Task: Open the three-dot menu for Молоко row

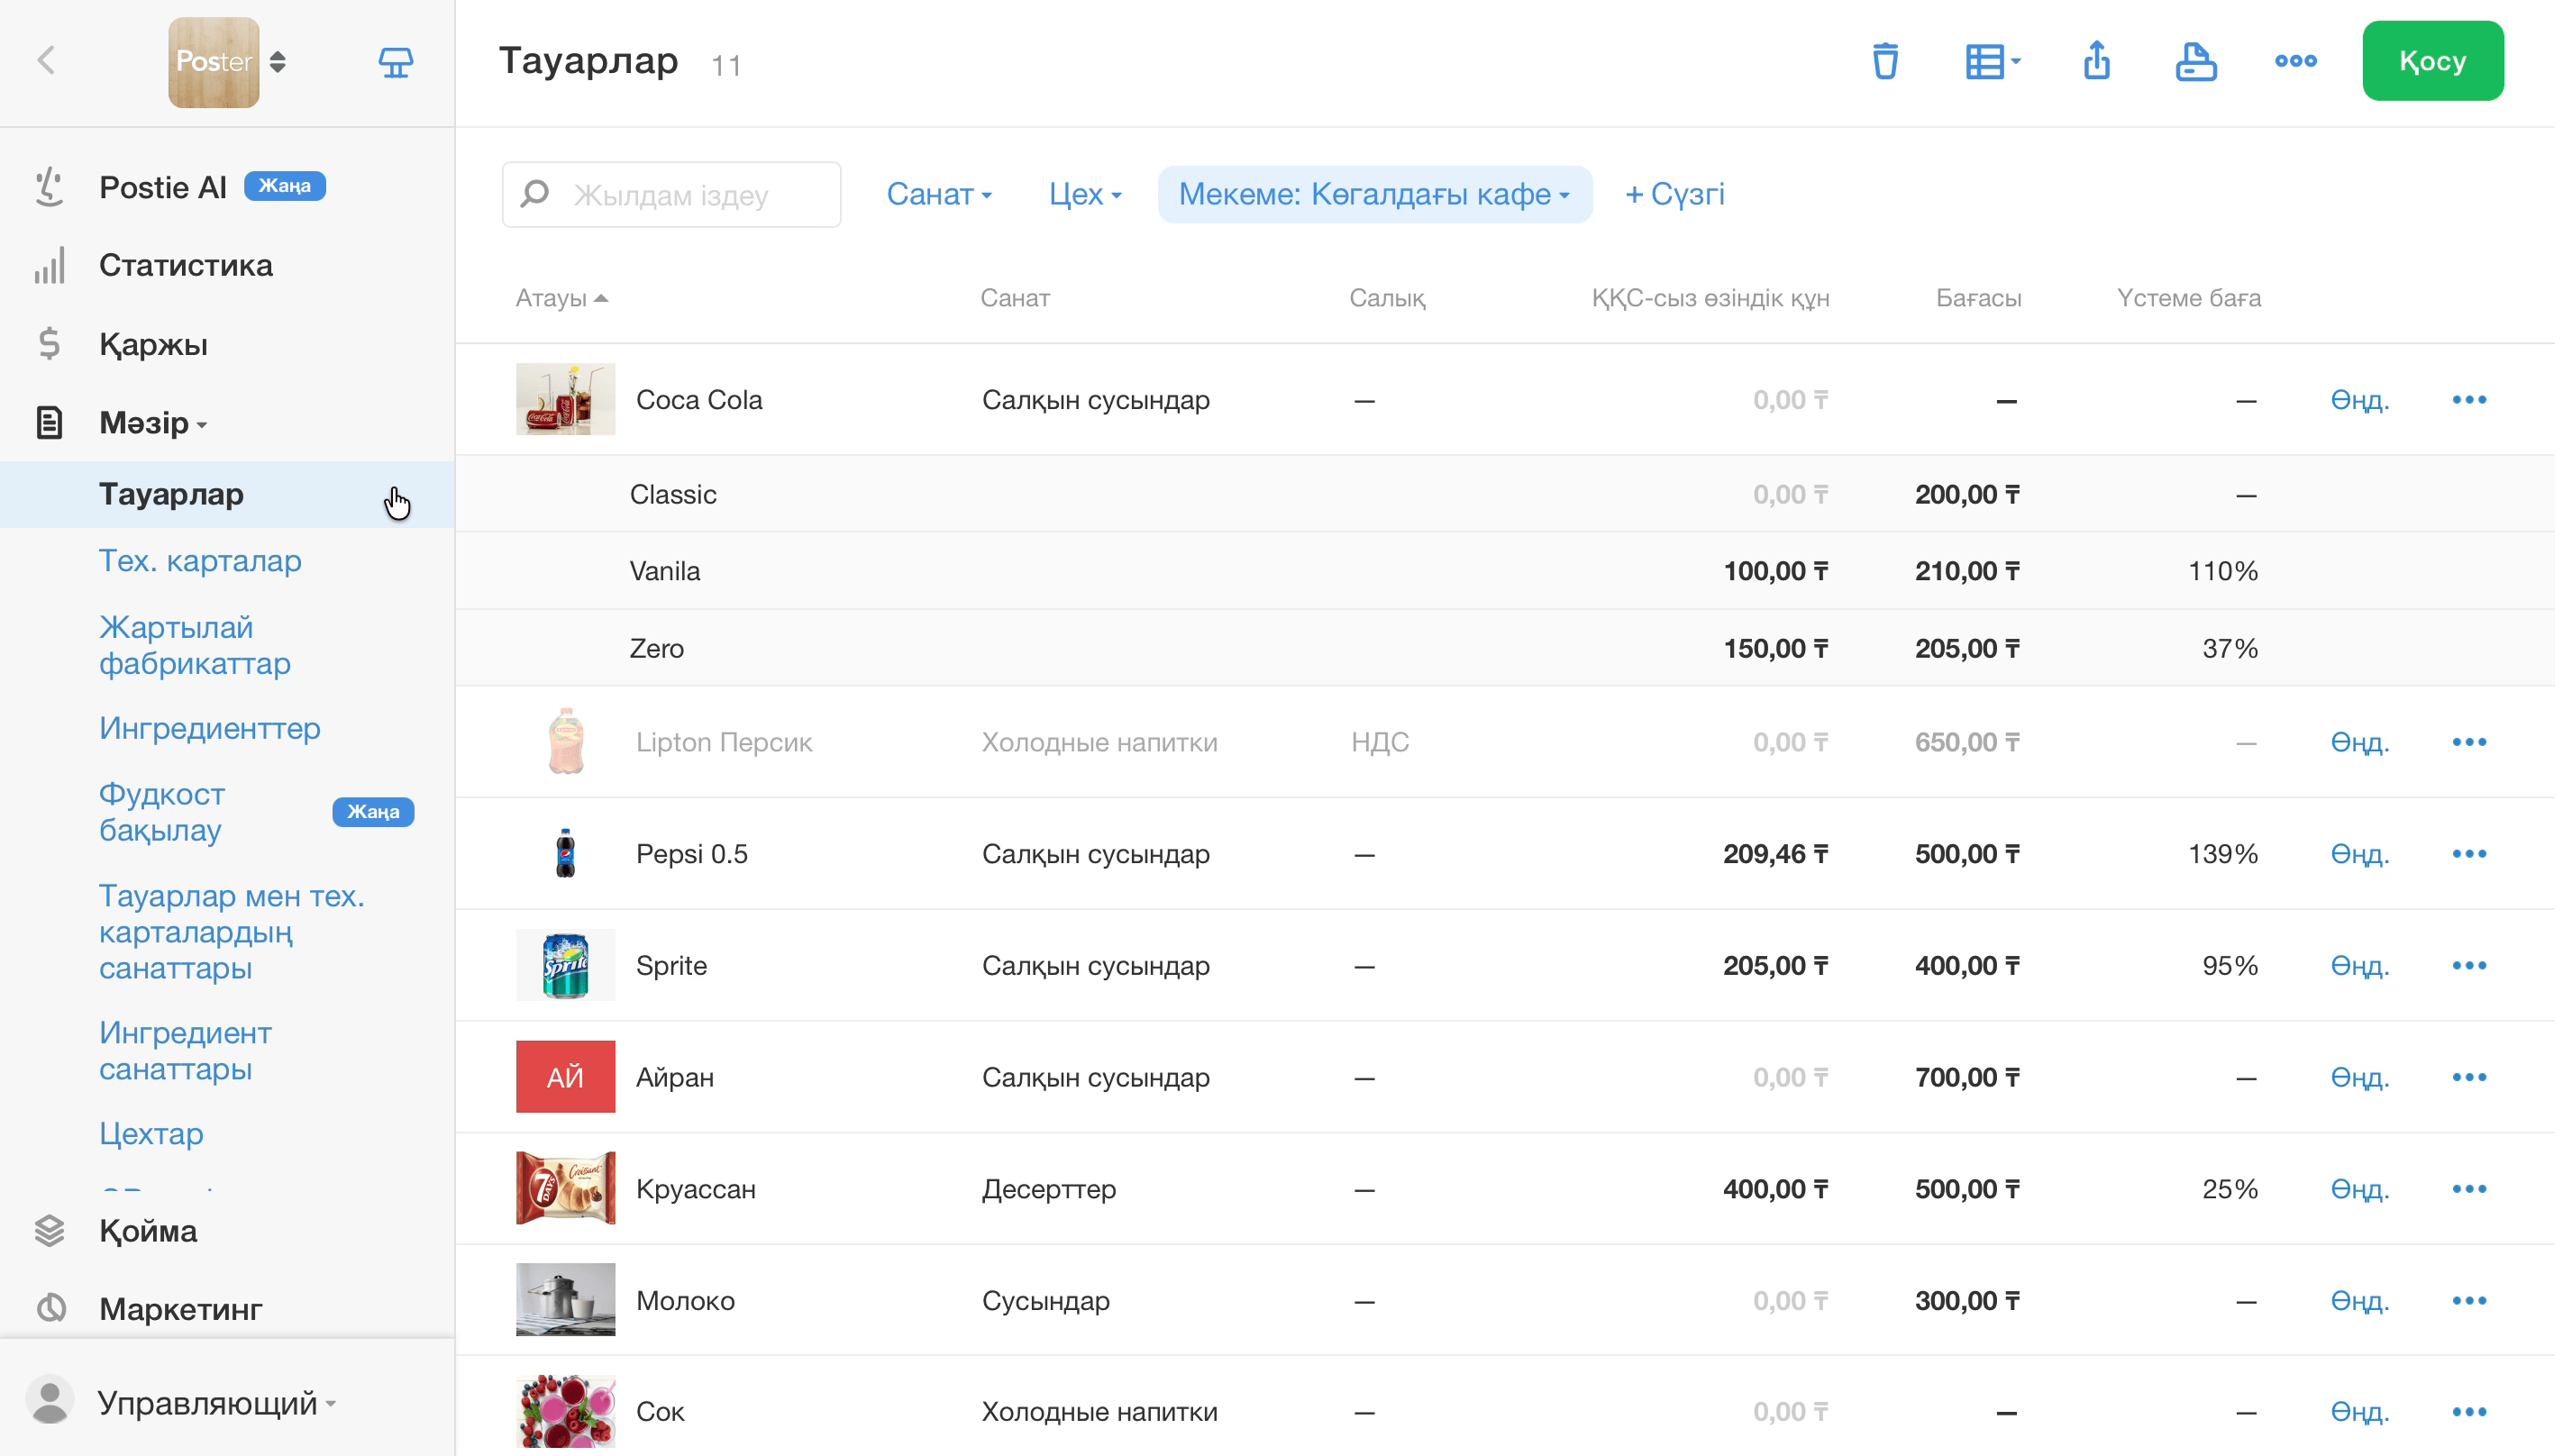Action: 2469,1301
